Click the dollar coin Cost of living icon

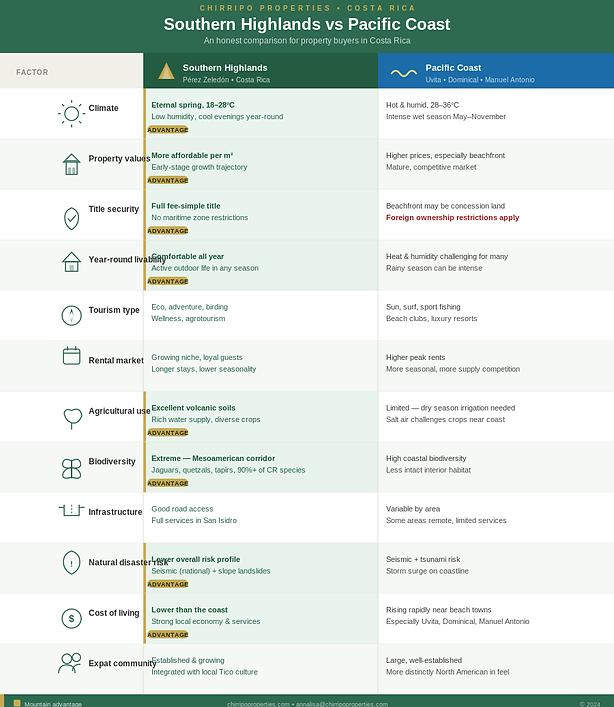71,618
